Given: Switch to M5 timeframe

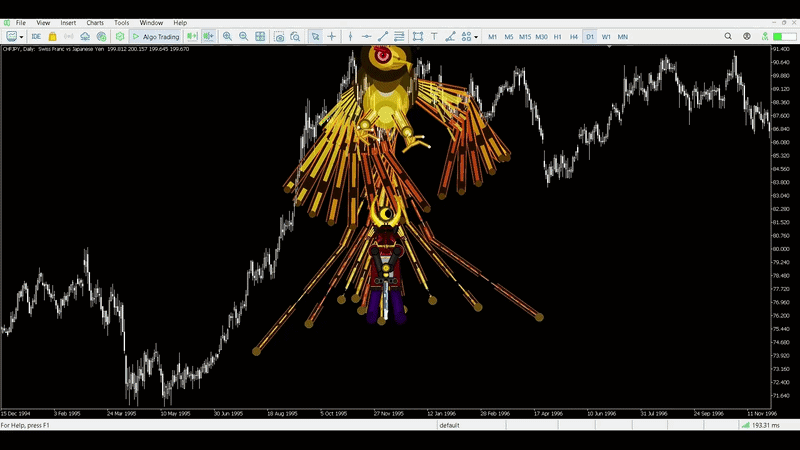Looking at the screenshot, I should click(509, 37).
